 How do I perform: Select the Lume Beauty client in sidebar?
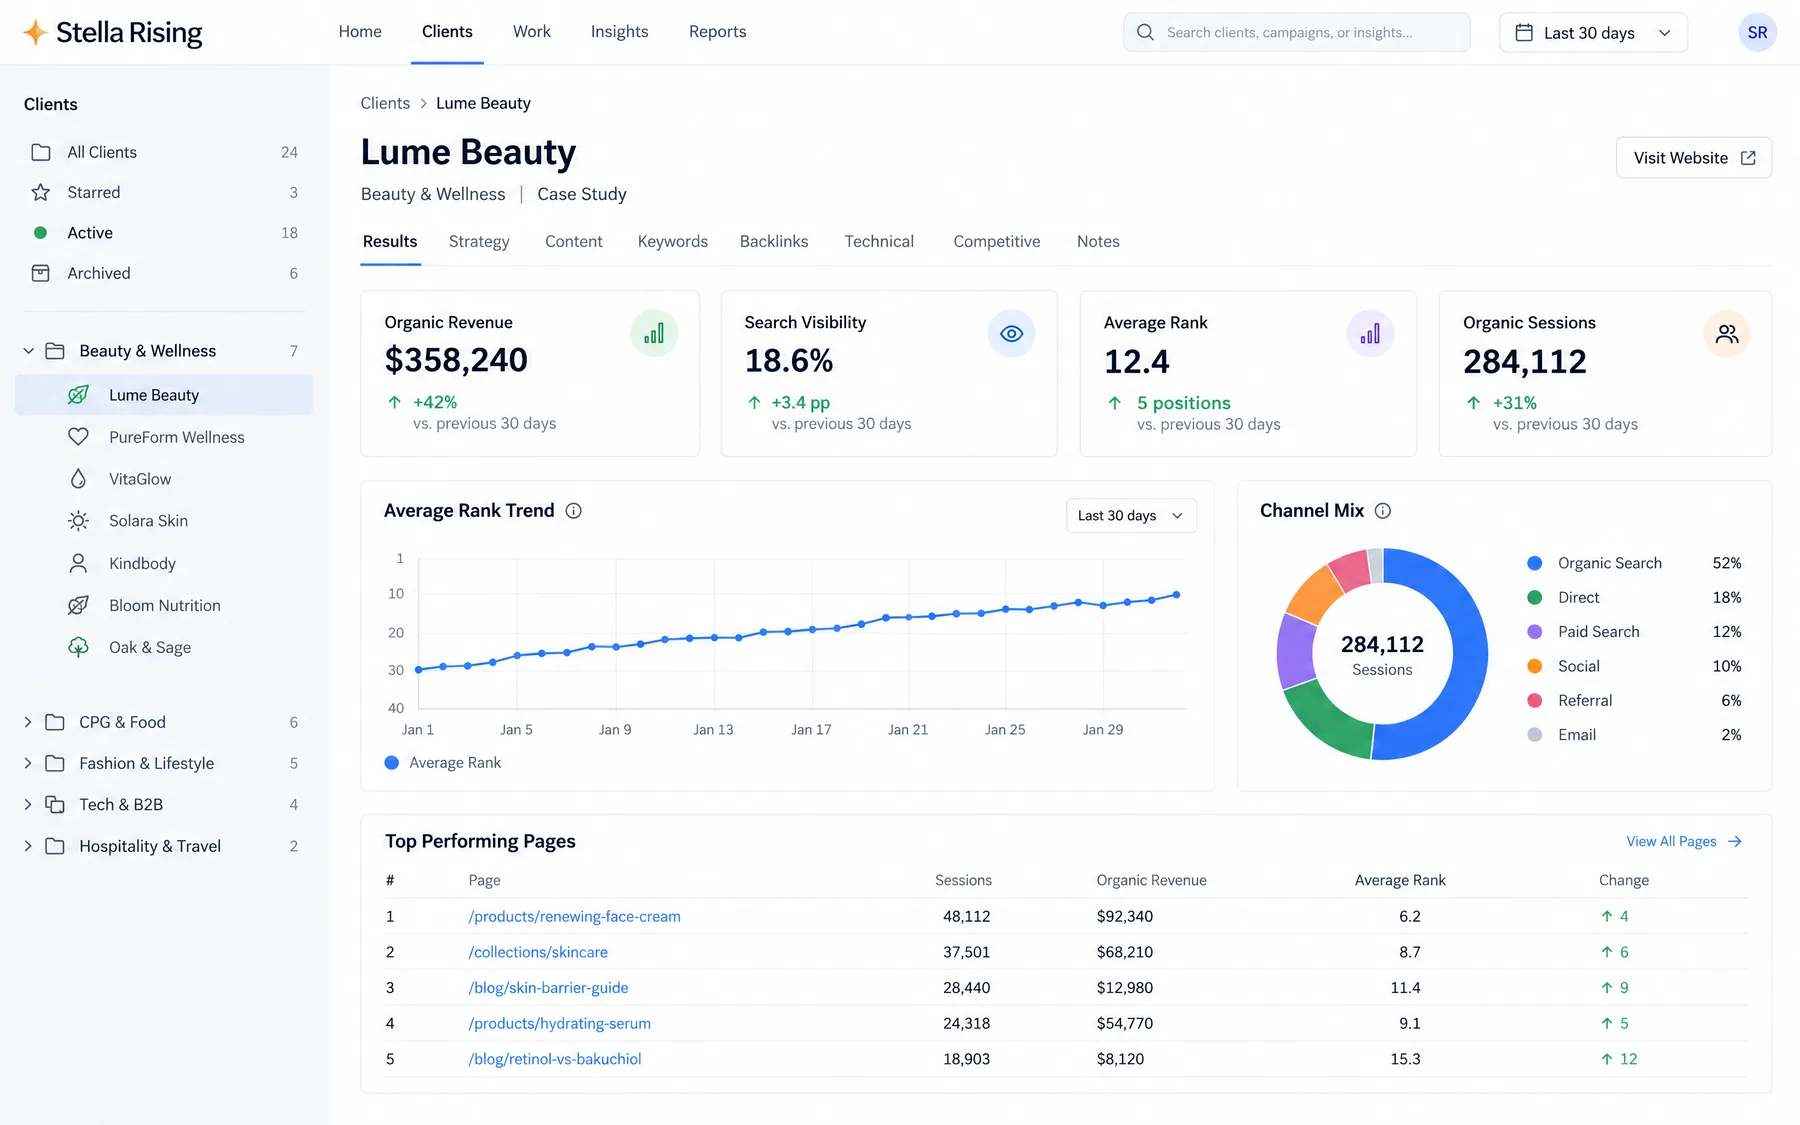164,395
